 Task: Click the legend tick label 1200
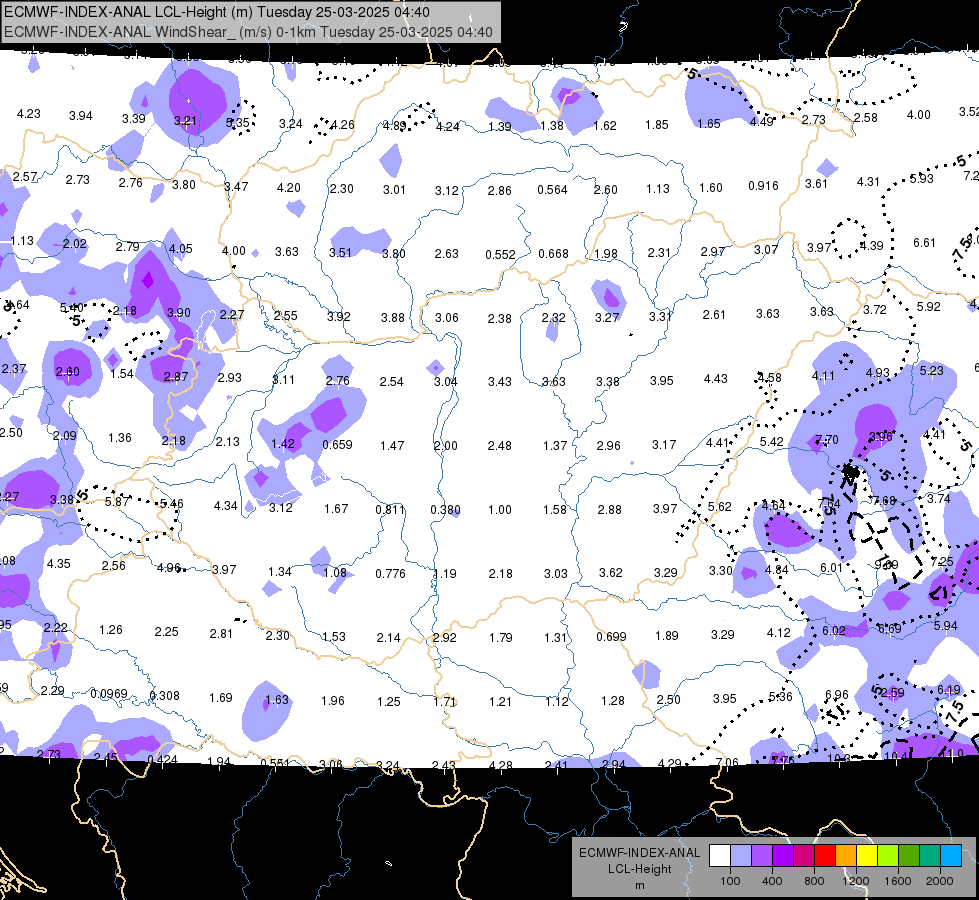[855, 881]
